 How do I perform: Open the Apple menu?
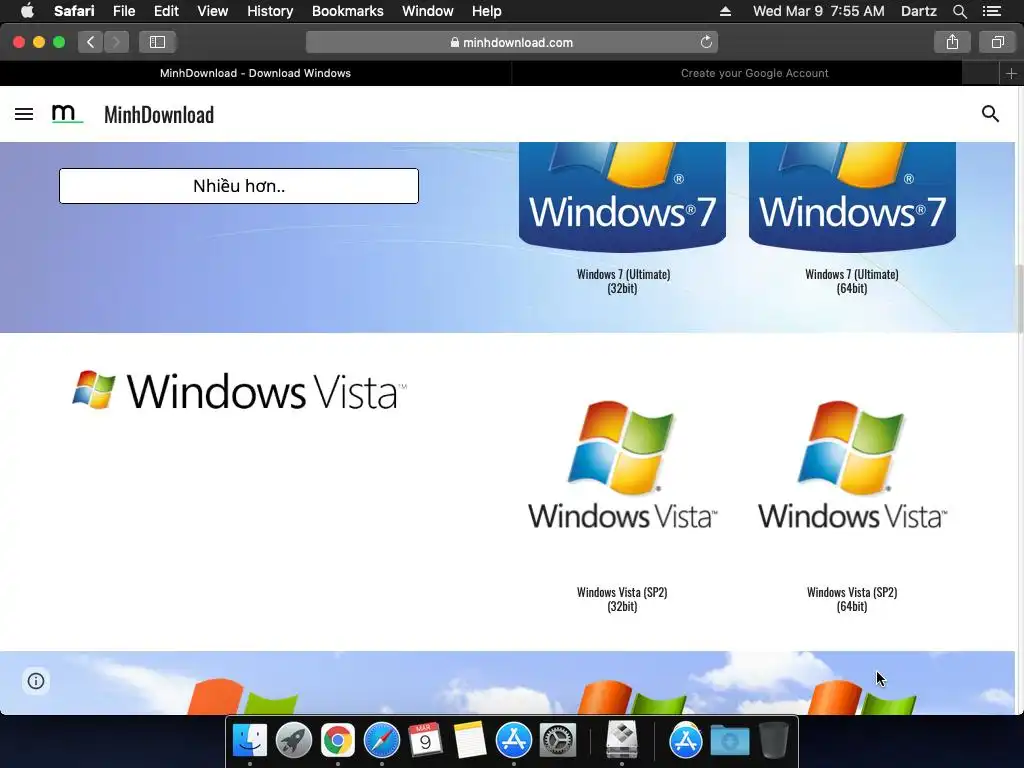click(x=27, y=11)
